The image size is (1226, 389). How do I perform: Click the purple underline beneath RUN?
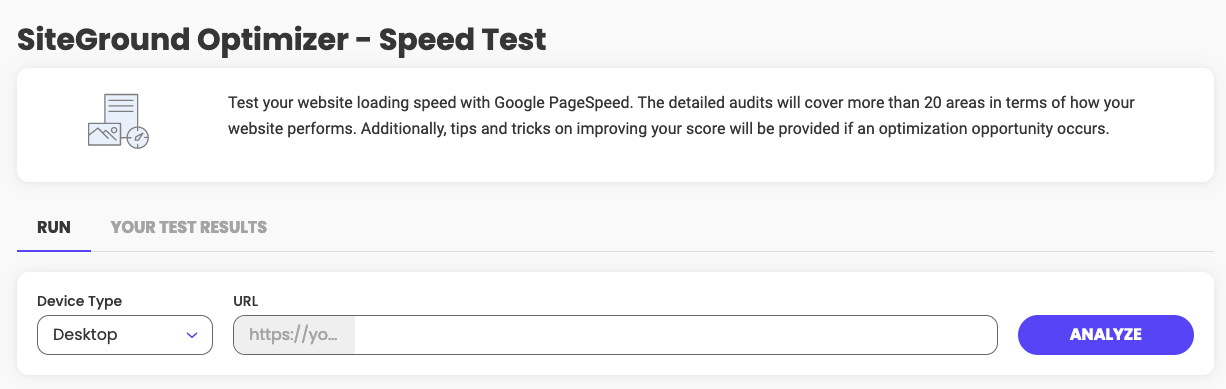[x=54, y=250]
